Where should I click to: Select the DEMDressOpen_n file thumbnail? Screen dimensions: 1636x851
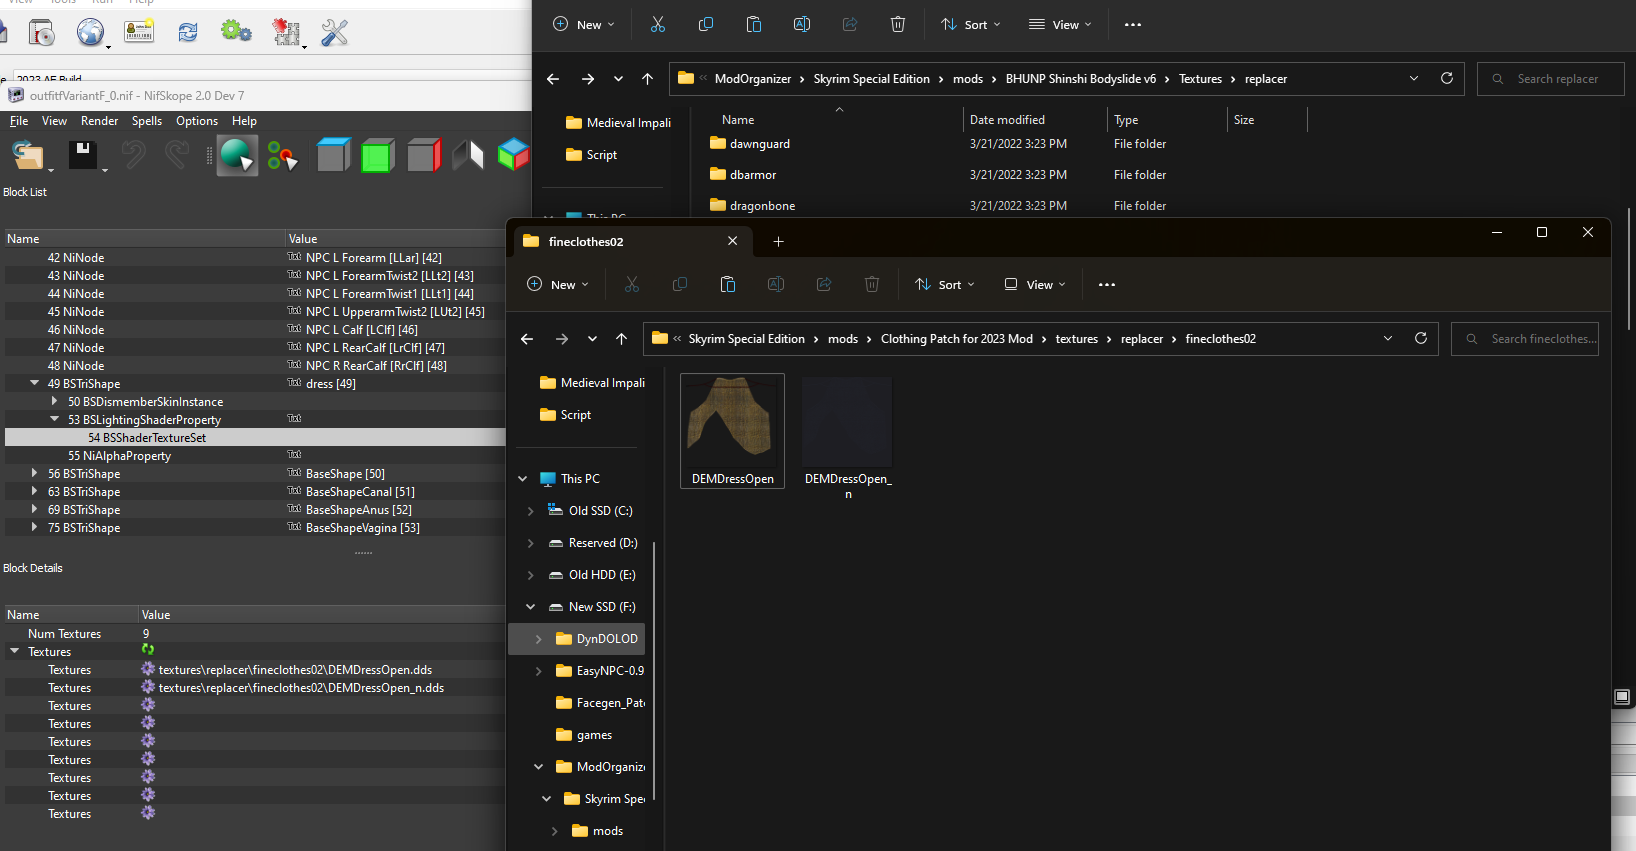pos(848,438)
